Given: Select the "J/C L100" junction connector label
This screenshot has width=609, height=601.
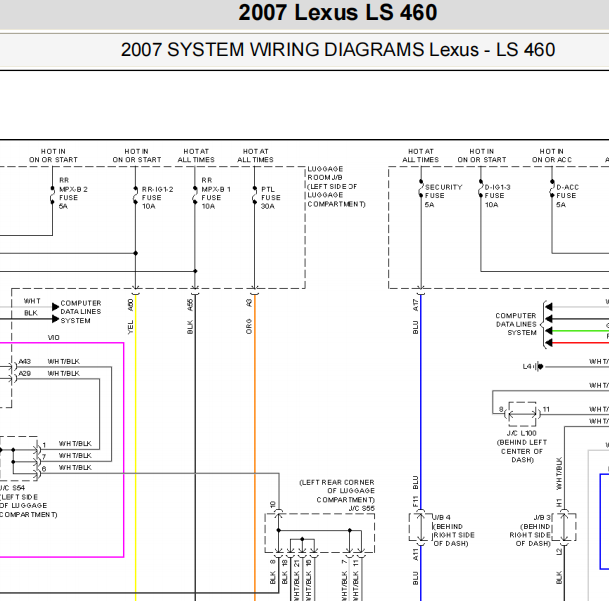Looking at the screenshot, I should pos(522,433).
